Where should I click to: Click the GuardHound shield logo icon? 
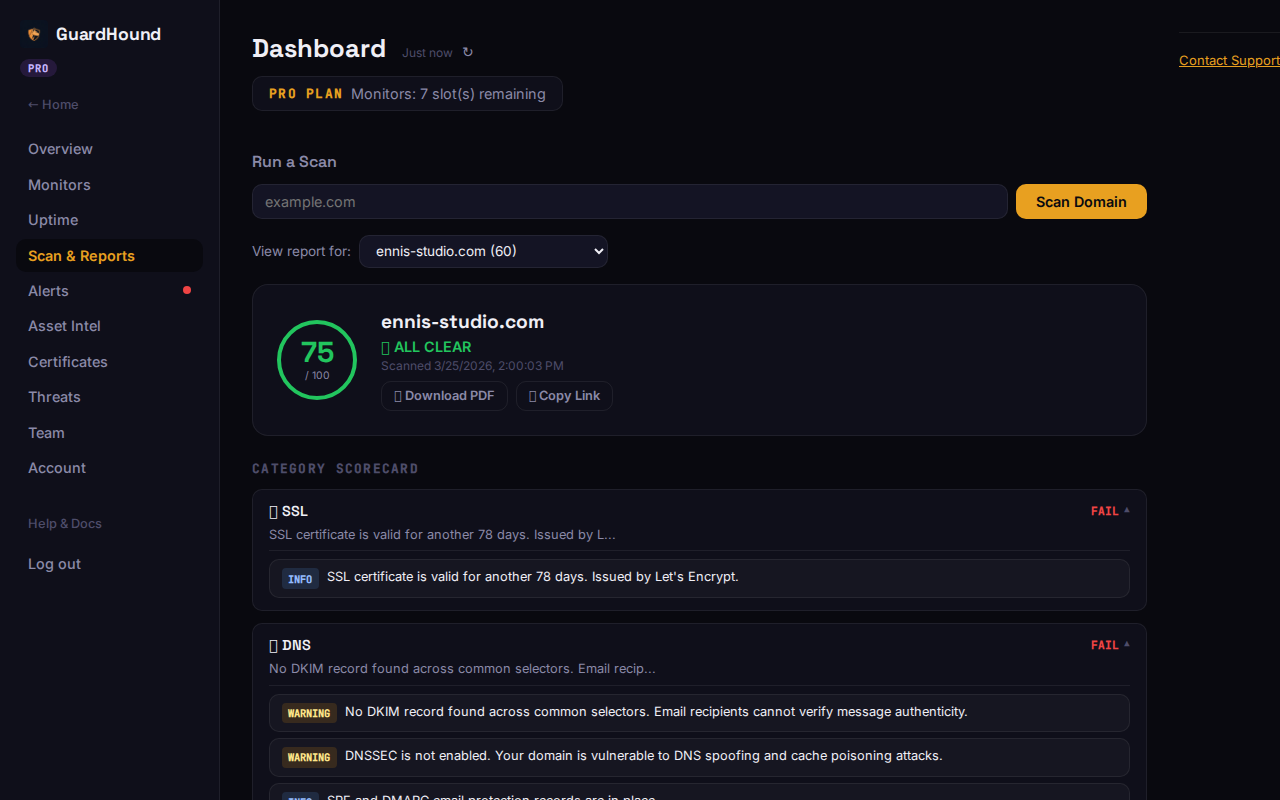point(34,34)
